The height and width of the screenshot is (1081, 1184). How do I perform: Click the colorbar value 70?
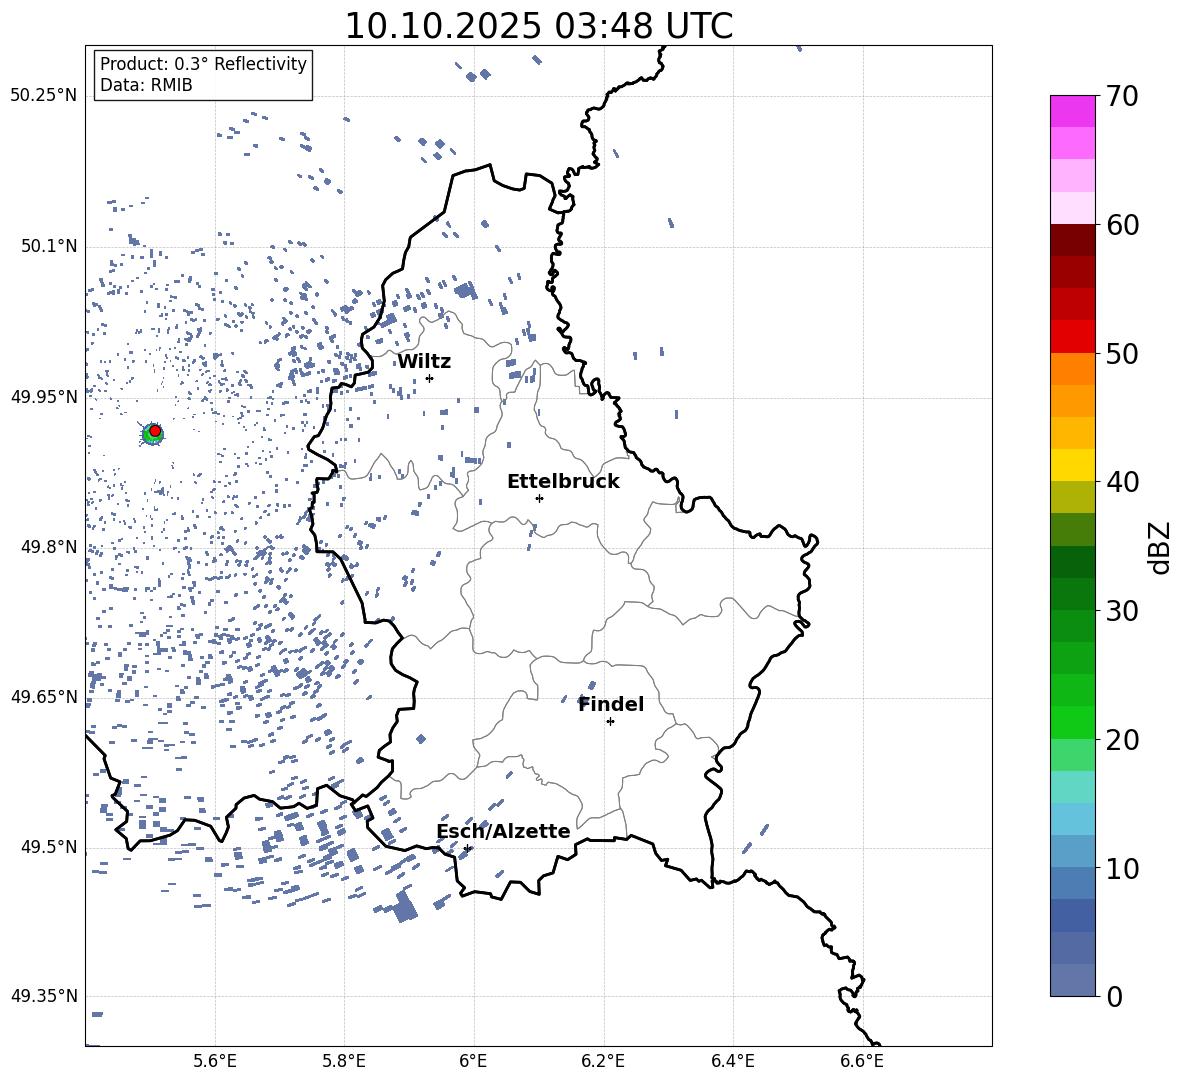1122,97
